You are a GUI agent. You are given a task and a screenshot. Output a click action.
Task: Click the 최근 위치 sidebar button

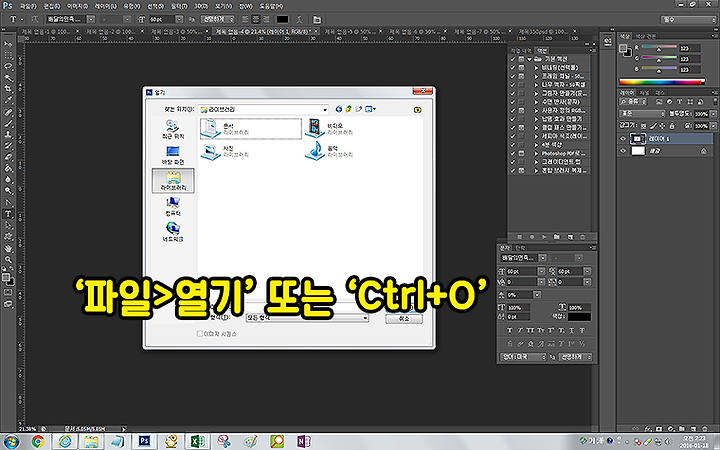click(x=173, y=129)
